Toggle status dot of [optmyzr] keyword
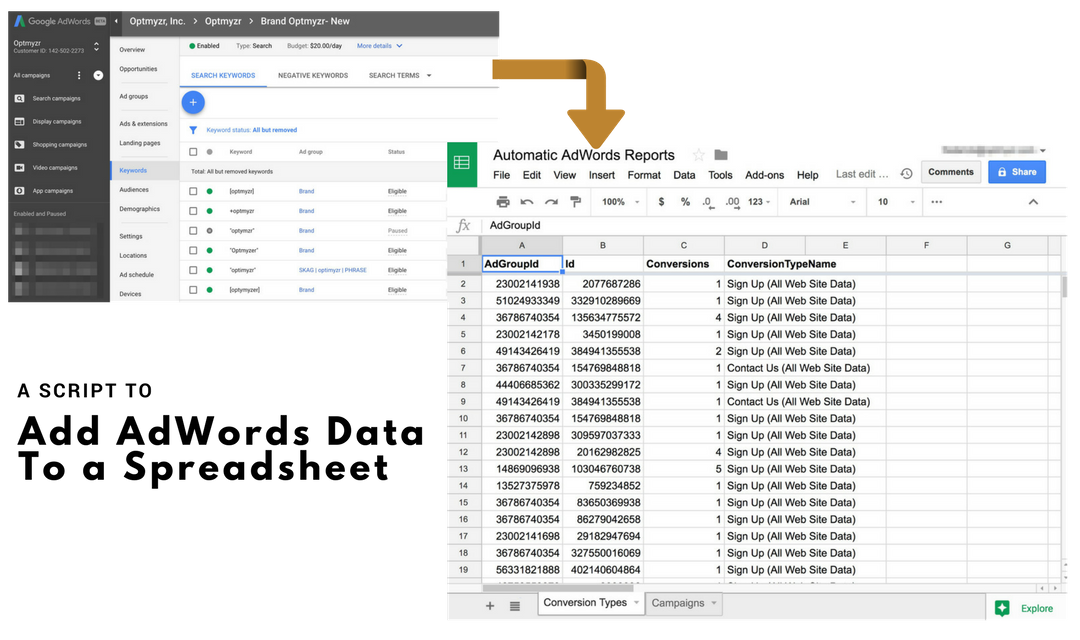This screenshot has width=1080, height=640. [x=209, y=191]
